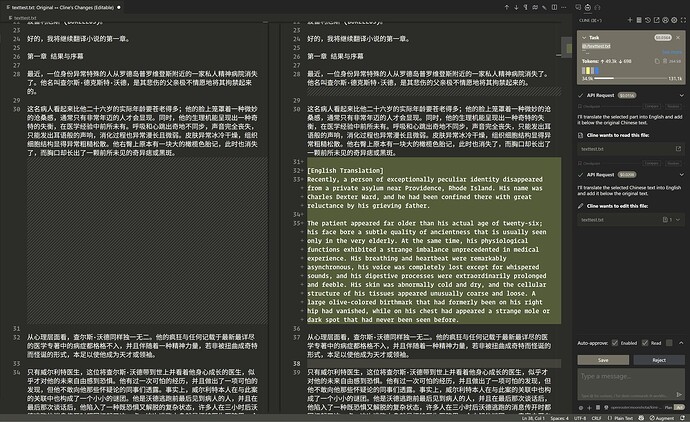The image size is (690, 422).
Task: Click the yellow token usage segment
Action: (x=588, y=70)
